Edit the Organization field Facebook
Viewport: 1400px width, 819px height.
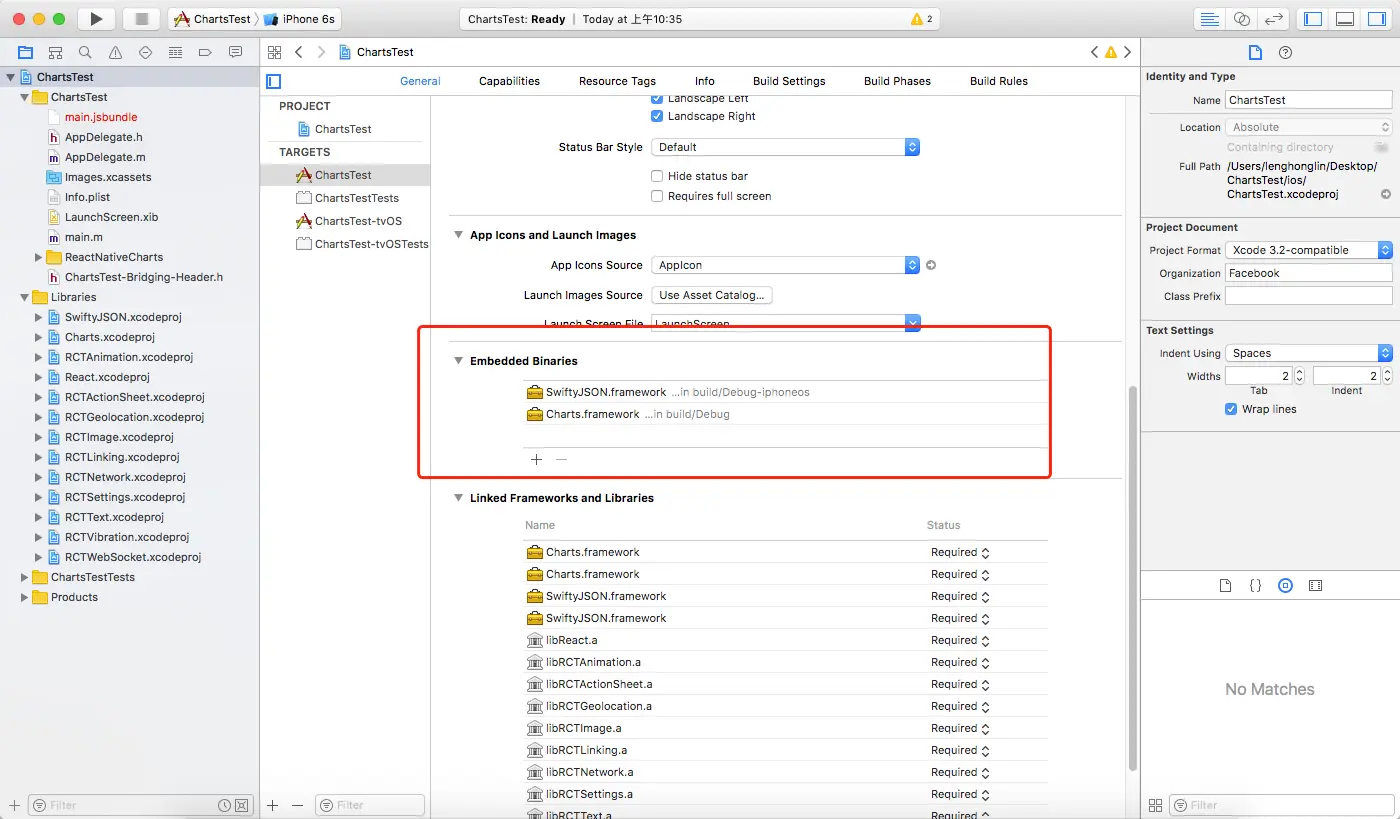coord(1308,273)
